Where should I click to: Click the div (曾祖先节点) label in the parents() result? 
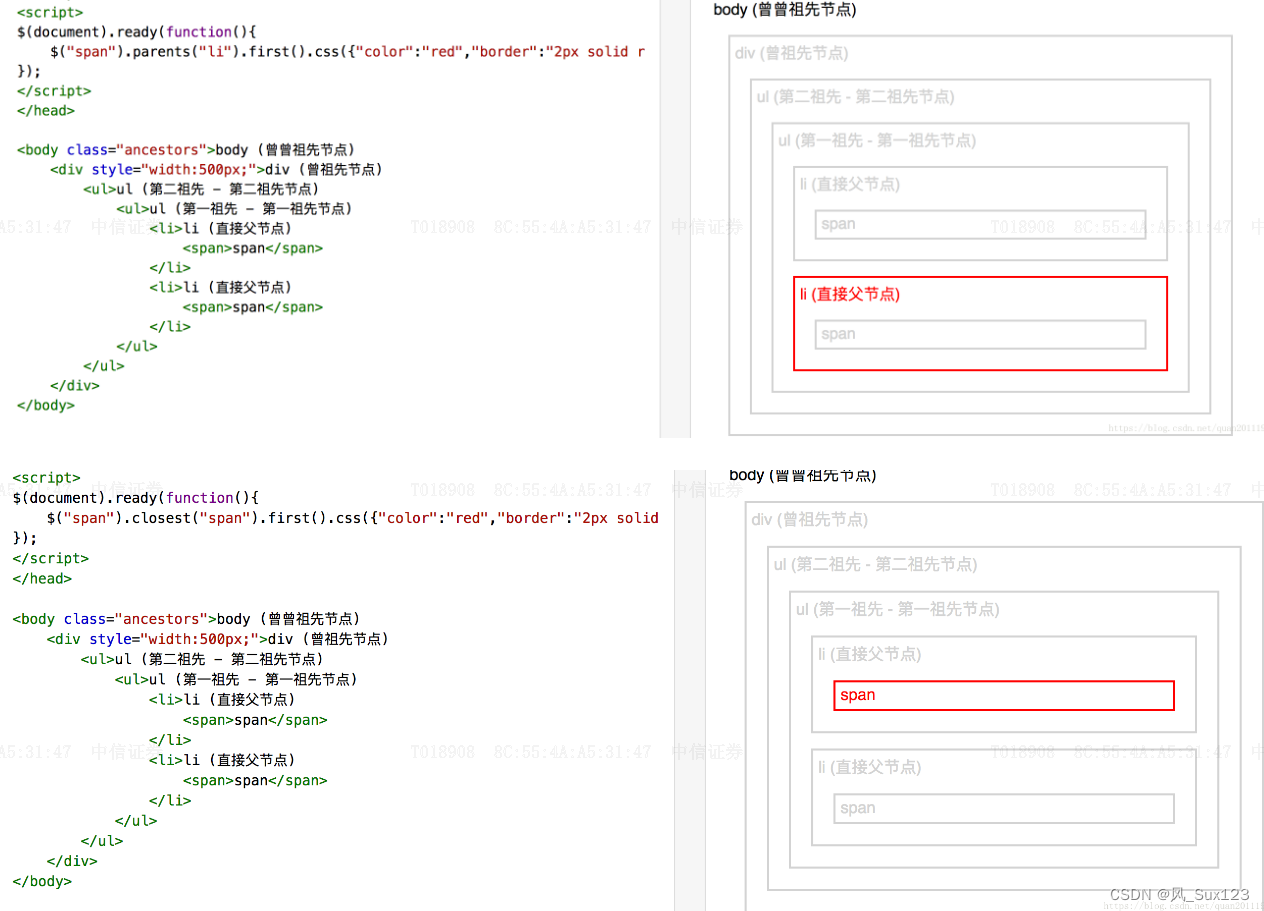click(791, 53)
